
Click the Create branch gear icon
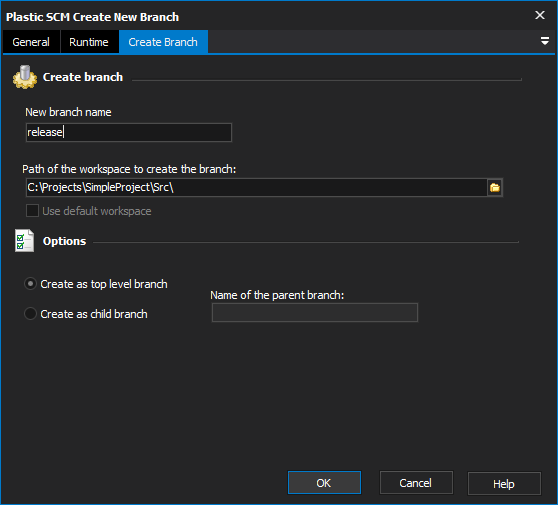(x=25, y=77)
